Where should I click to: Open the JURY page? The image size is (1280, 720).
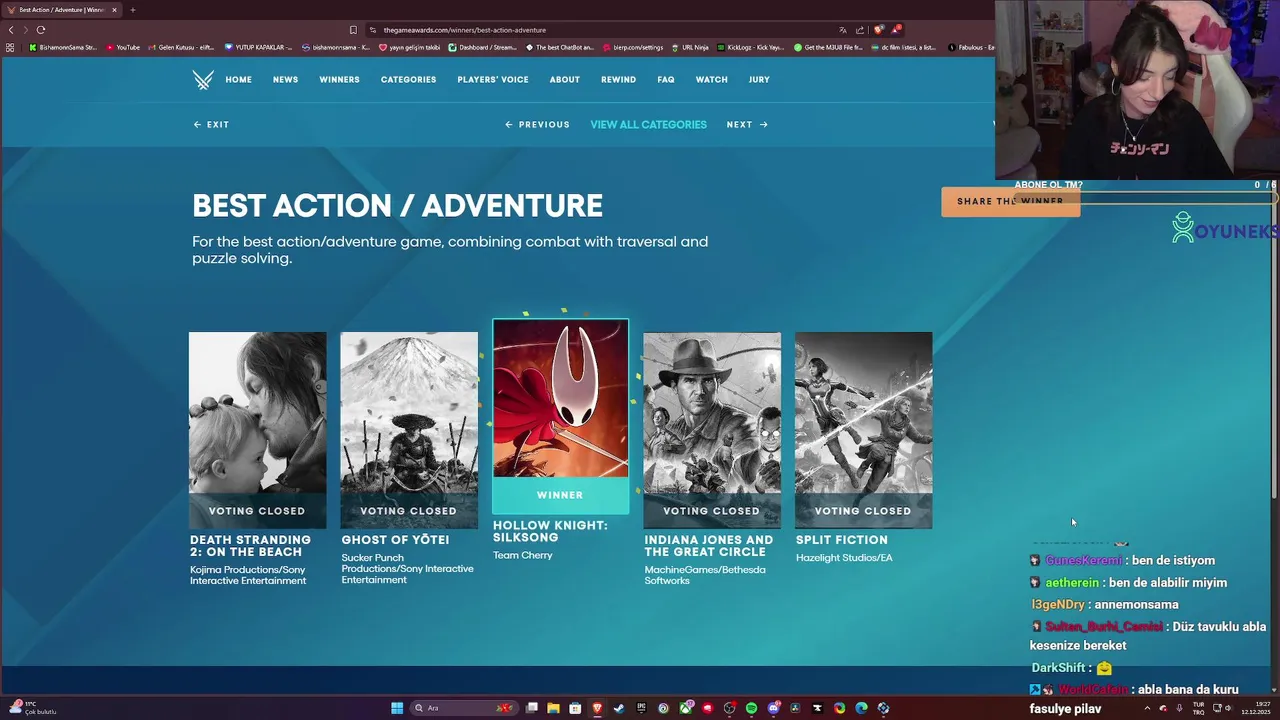[759, 80]
